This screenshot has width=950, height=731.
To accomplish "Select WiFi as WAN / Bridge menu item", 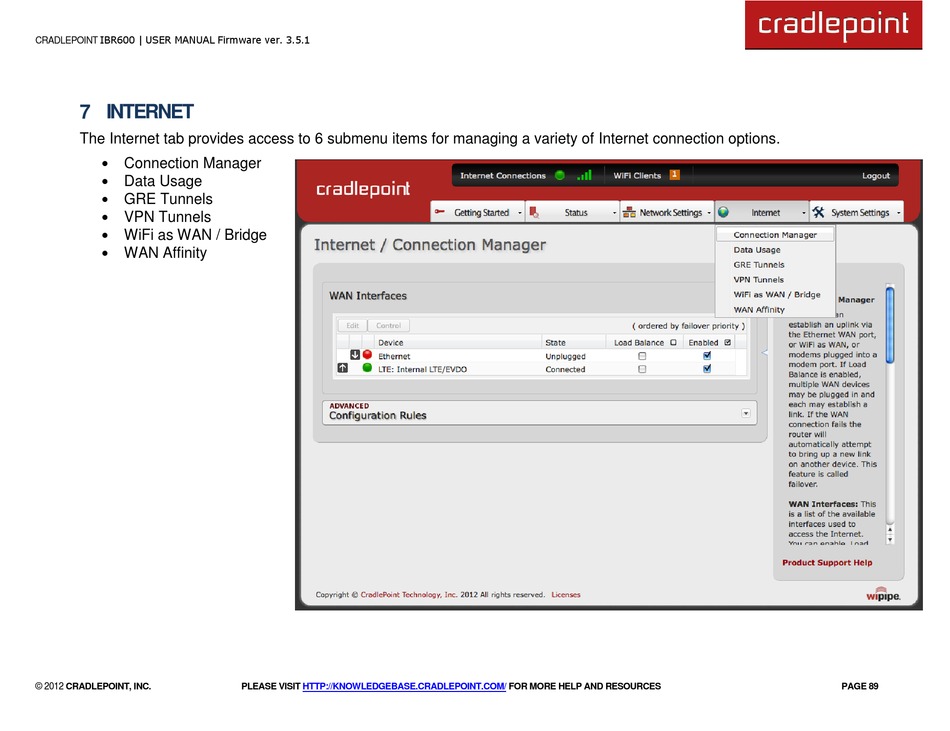I will (x=775, y=294).
